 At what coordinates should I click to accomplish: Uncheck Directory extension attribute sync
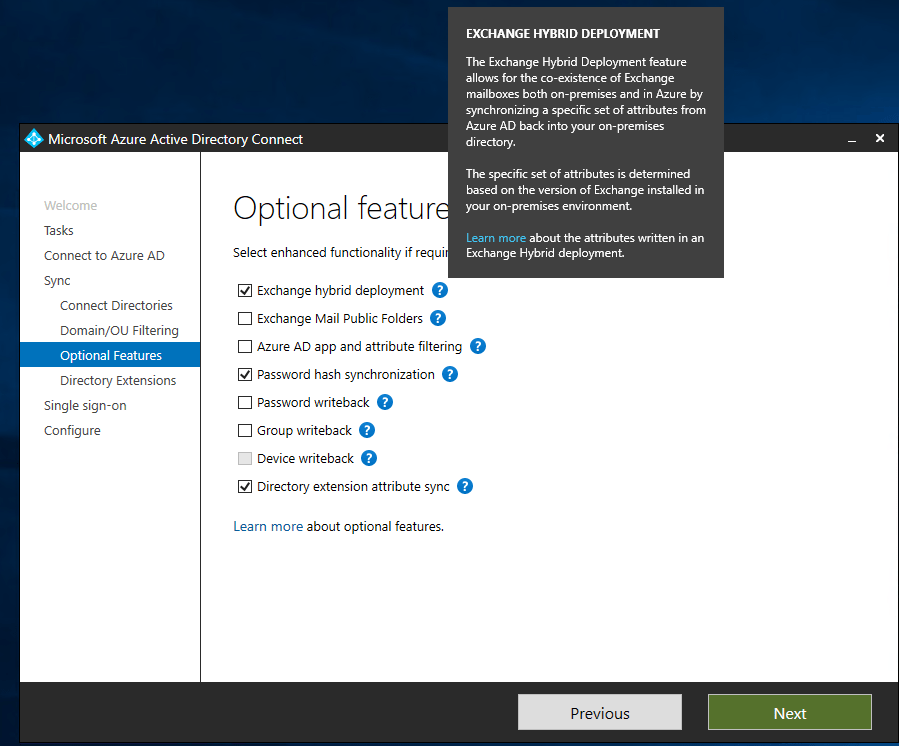coord(245,486)
